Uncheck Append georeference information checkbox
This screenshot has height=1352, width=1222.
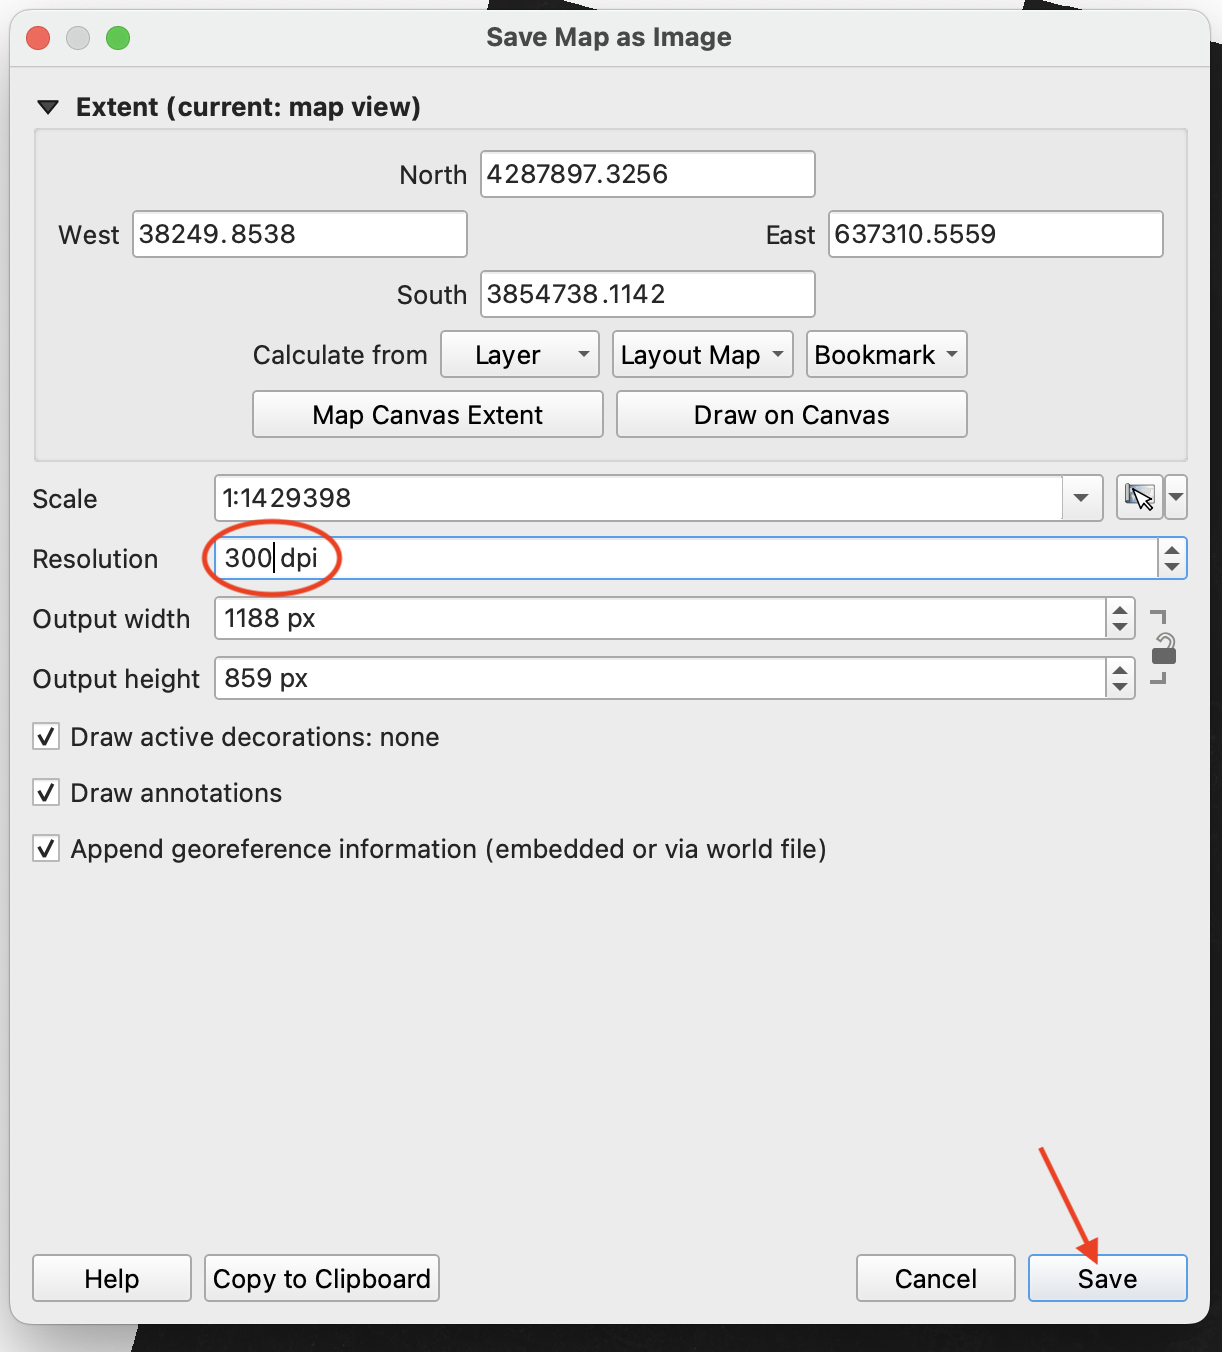point(46,849)
